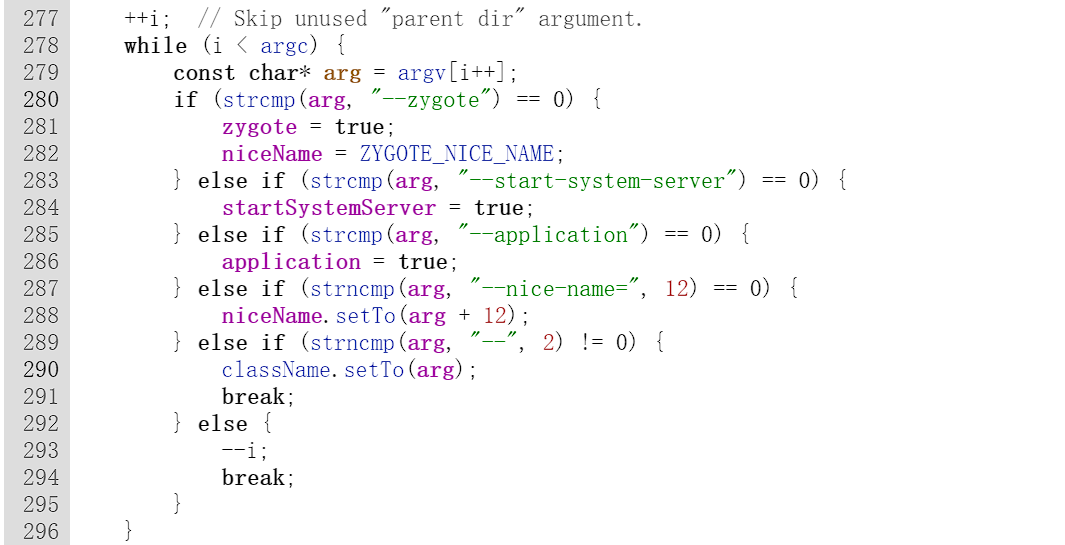Click the while keyword on line 278
The width and height of the screenshot is (1065, 545).
(155, 46)
